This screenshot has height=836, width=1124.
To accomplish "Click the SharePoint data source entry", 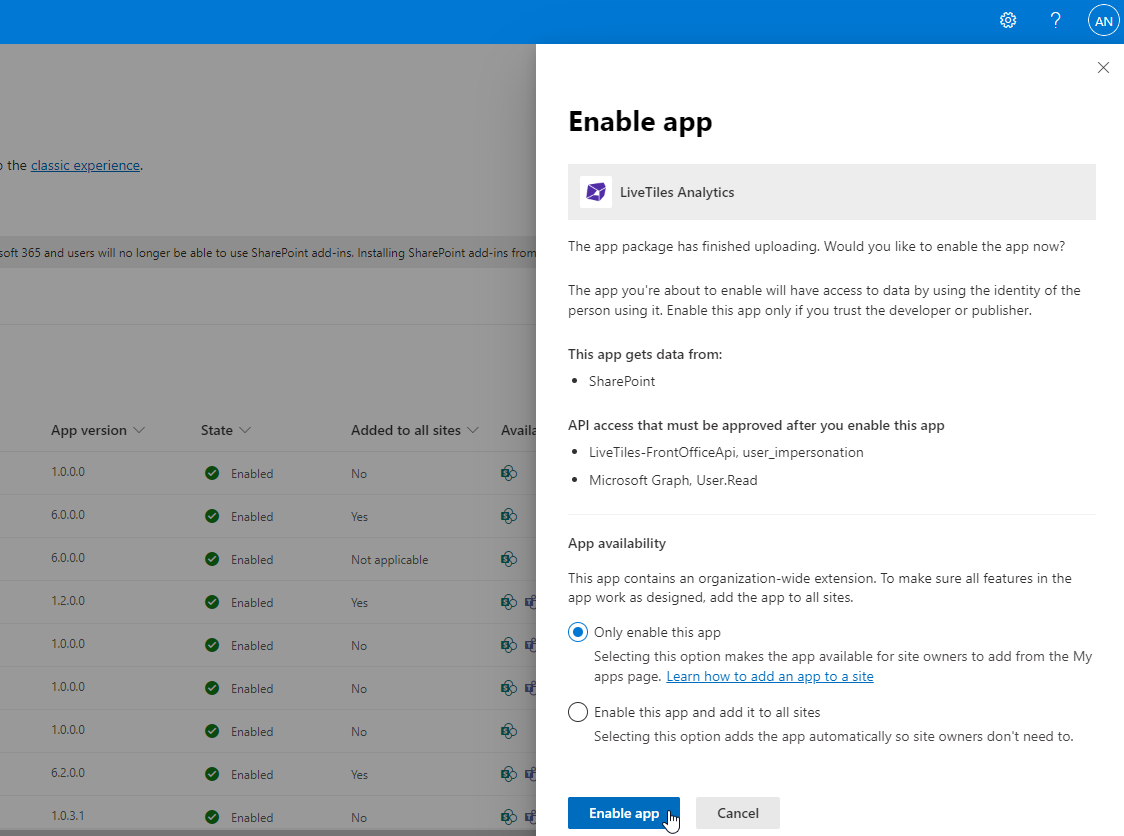I will coord(621,381).
